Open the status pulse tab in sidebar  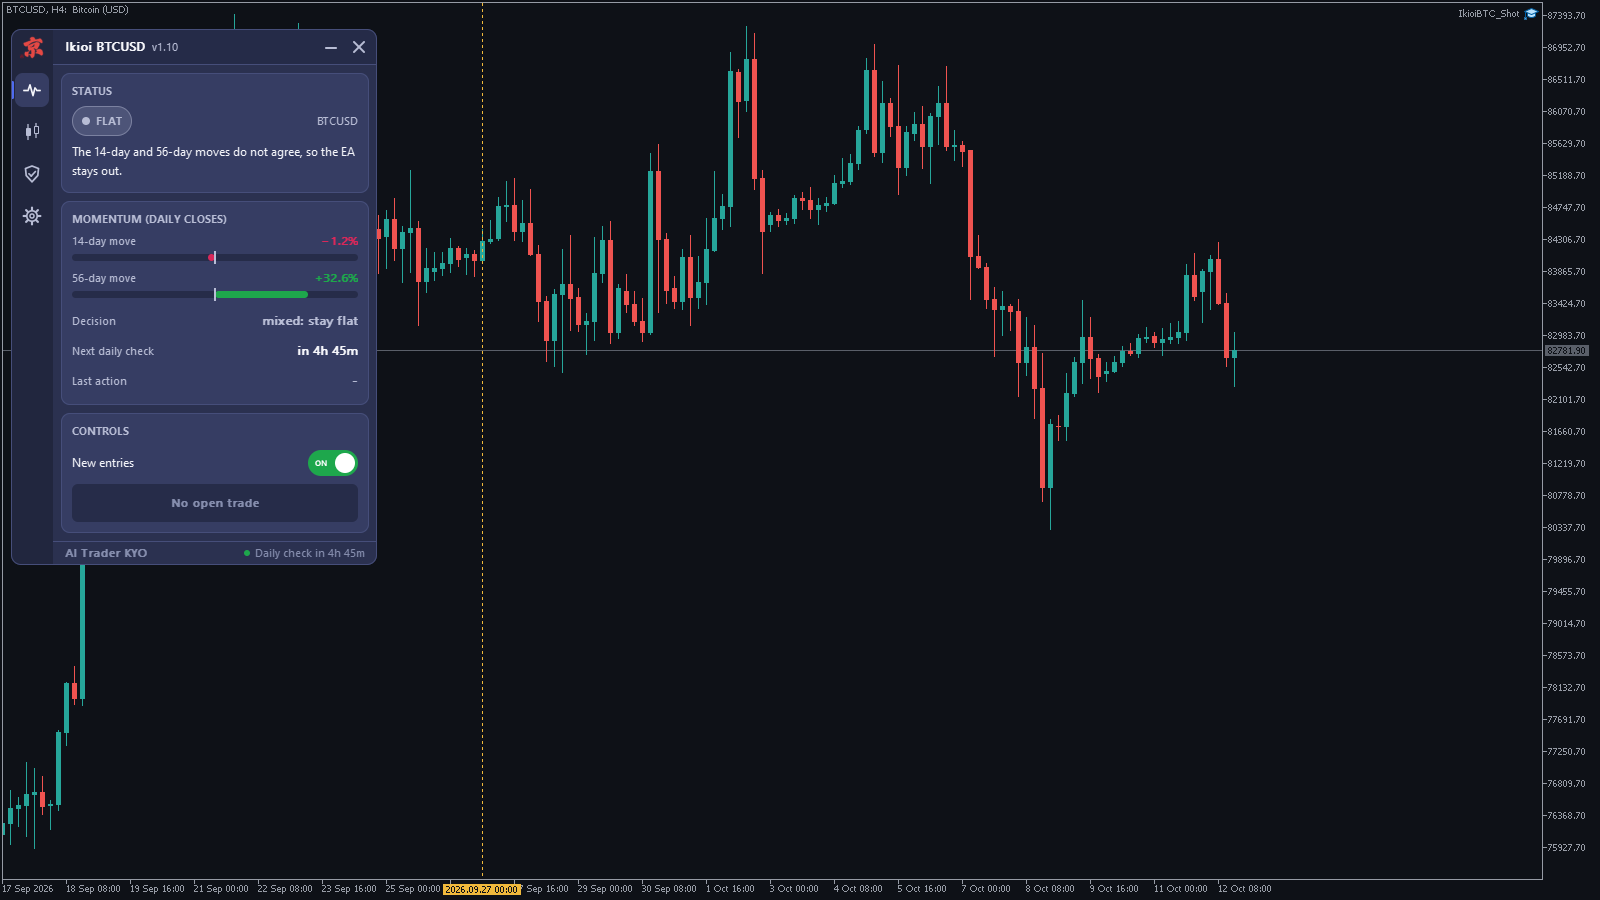(x=32, y=90)
